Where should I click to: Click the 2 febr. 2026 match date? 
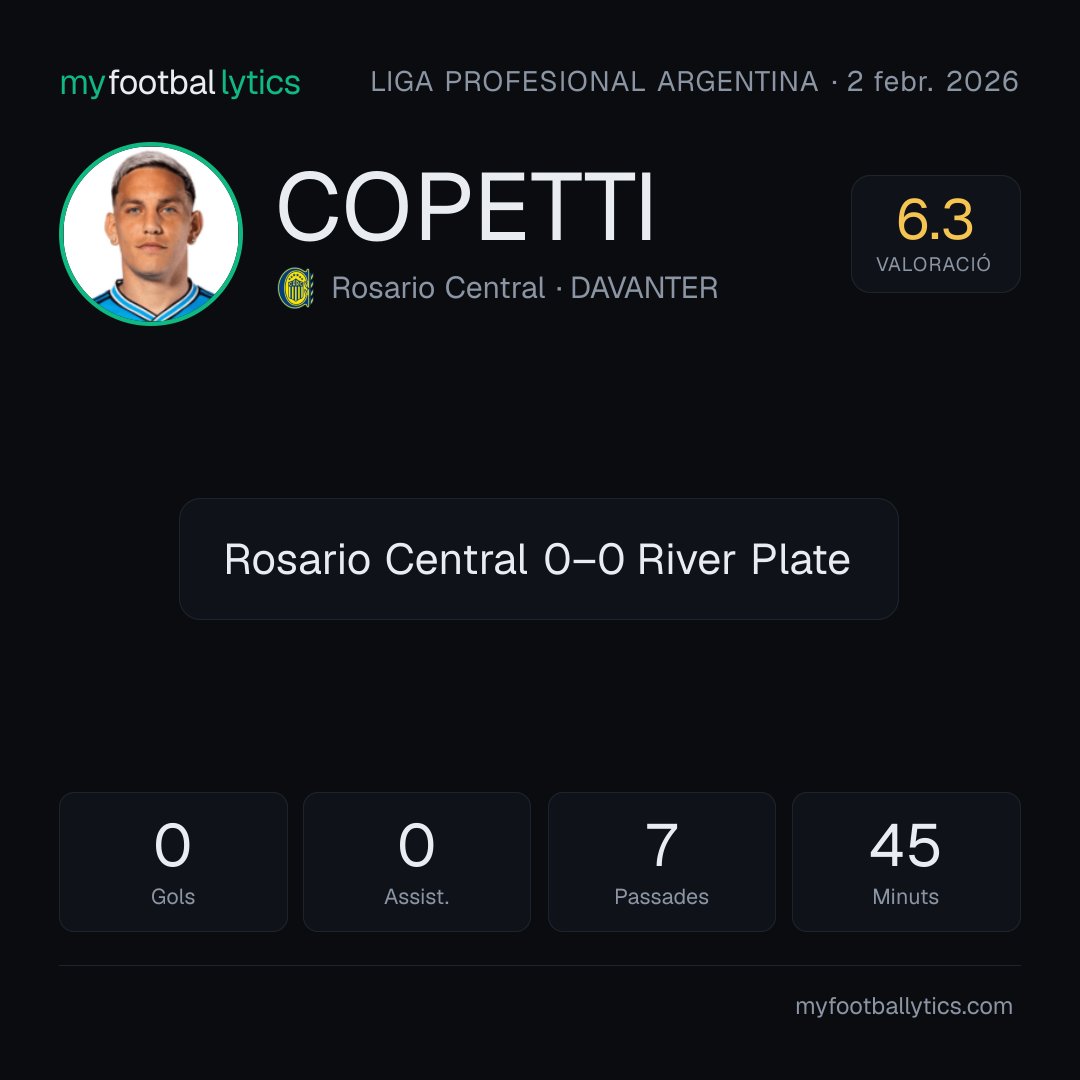tap(933, 82)
